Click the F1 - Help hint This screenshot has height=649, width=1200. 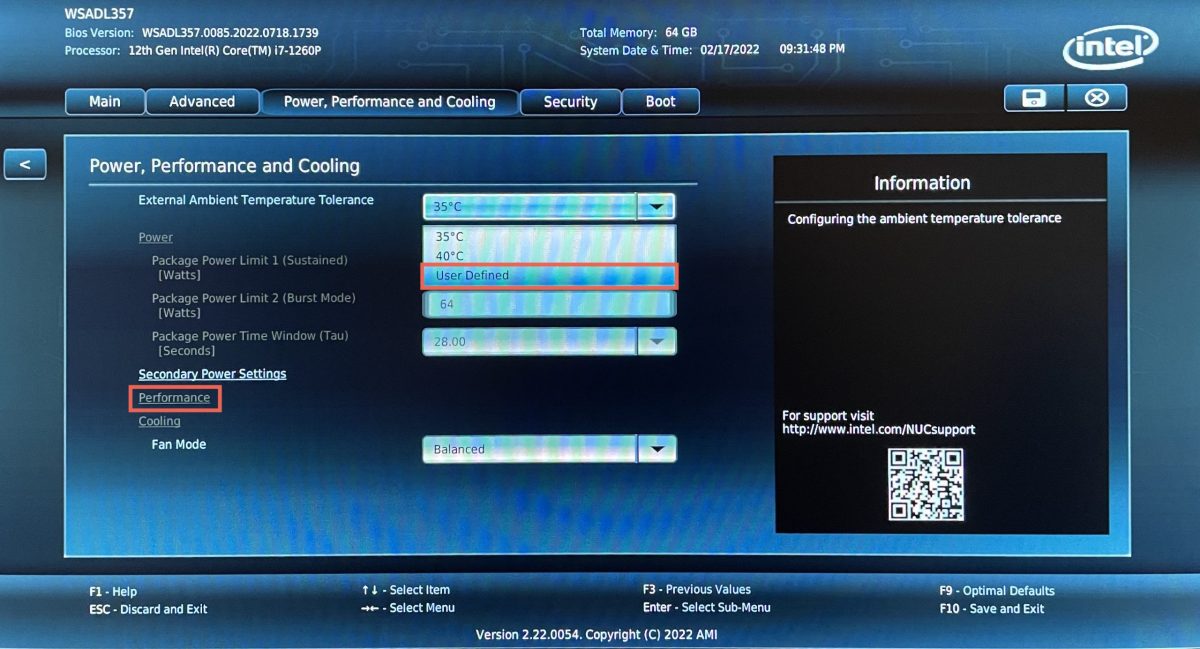pyautogui.click(x=113, y=592)
